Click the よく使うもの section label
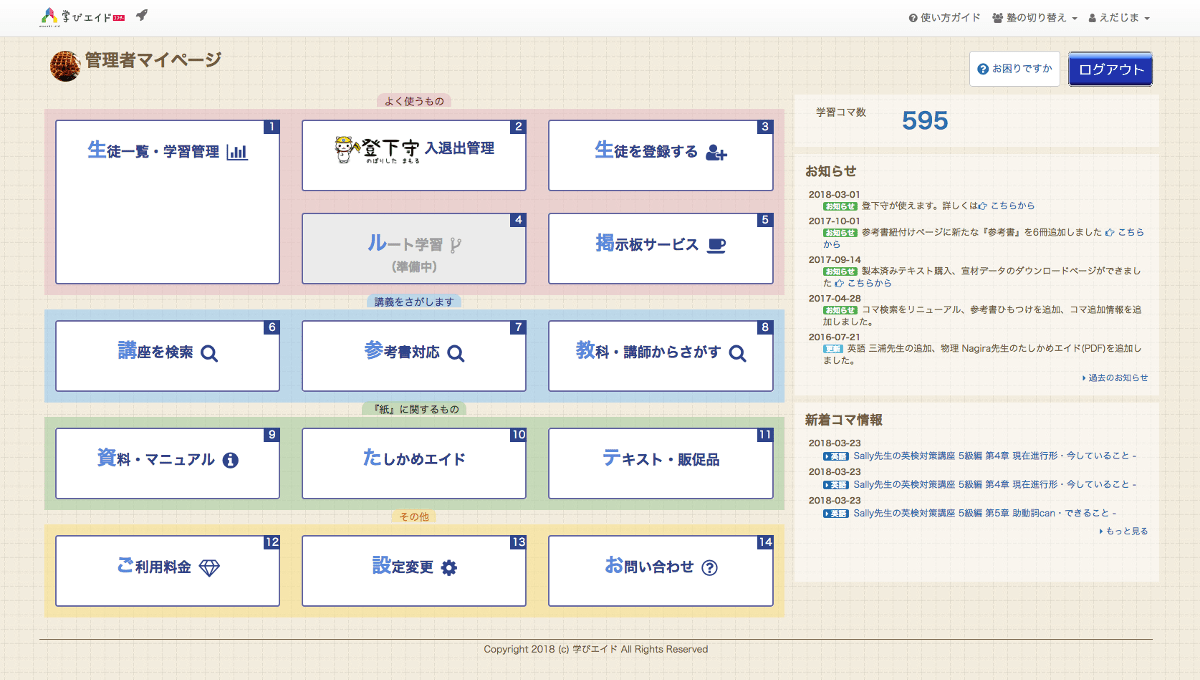Screen dimensions: 1200x680 point(414,100)
